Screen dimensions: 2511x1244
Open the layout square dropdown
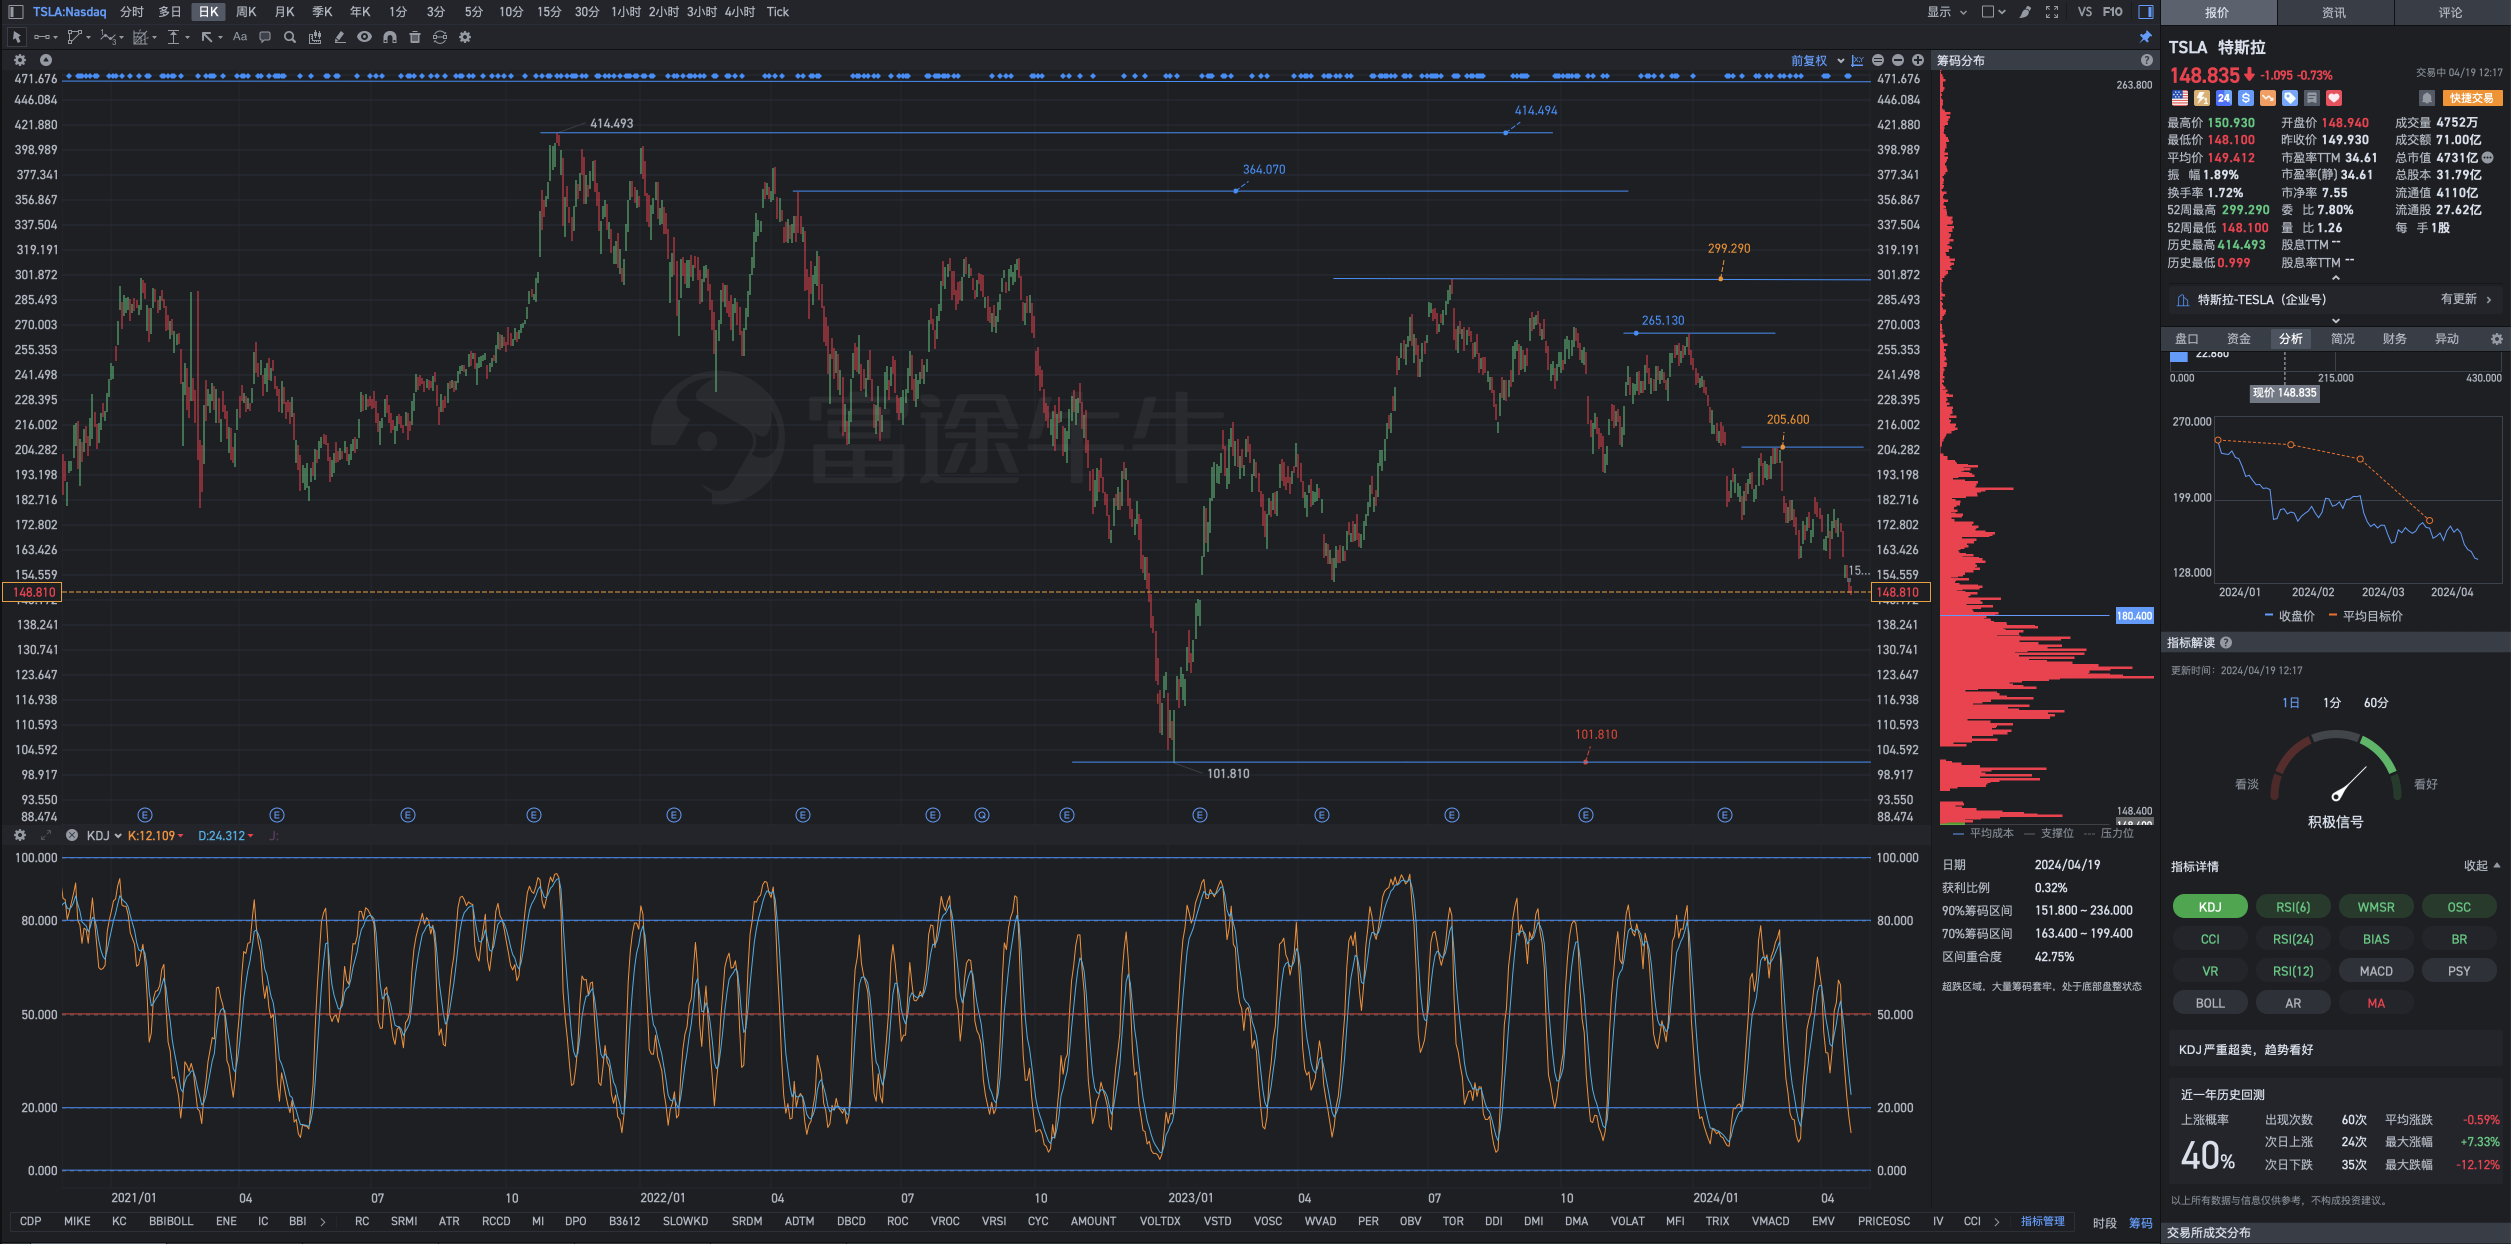point(1993,12)
